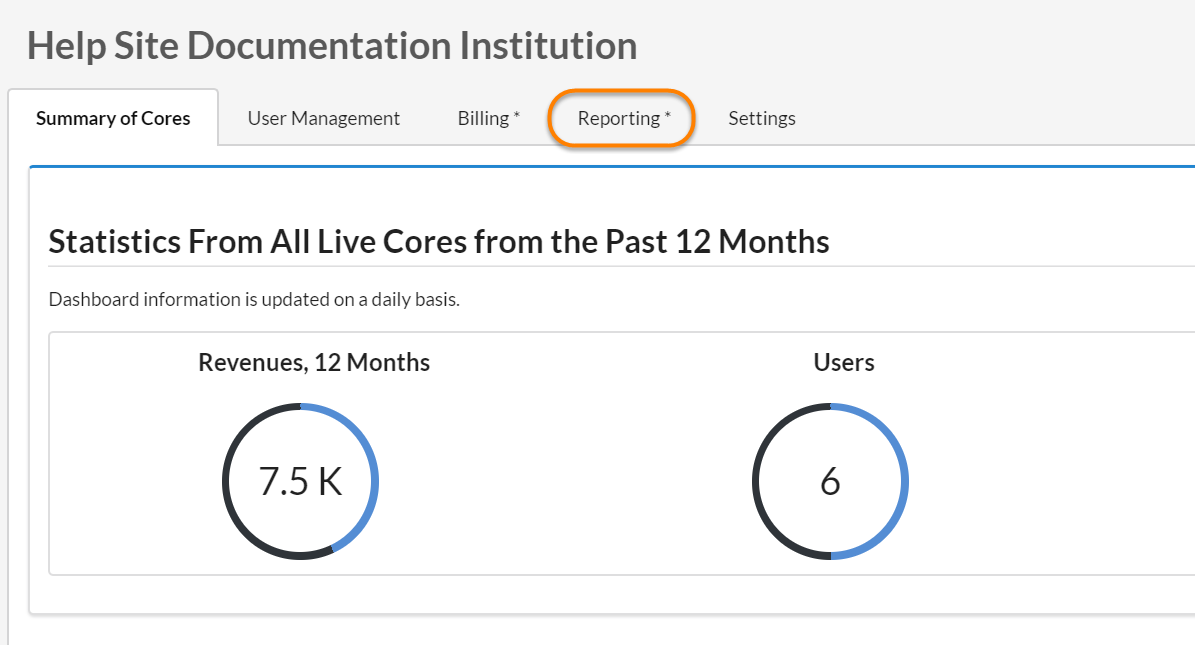Click the asterisk beside Reporting
This screenshot has height=645, width=1195.
[x=668, y=117]
